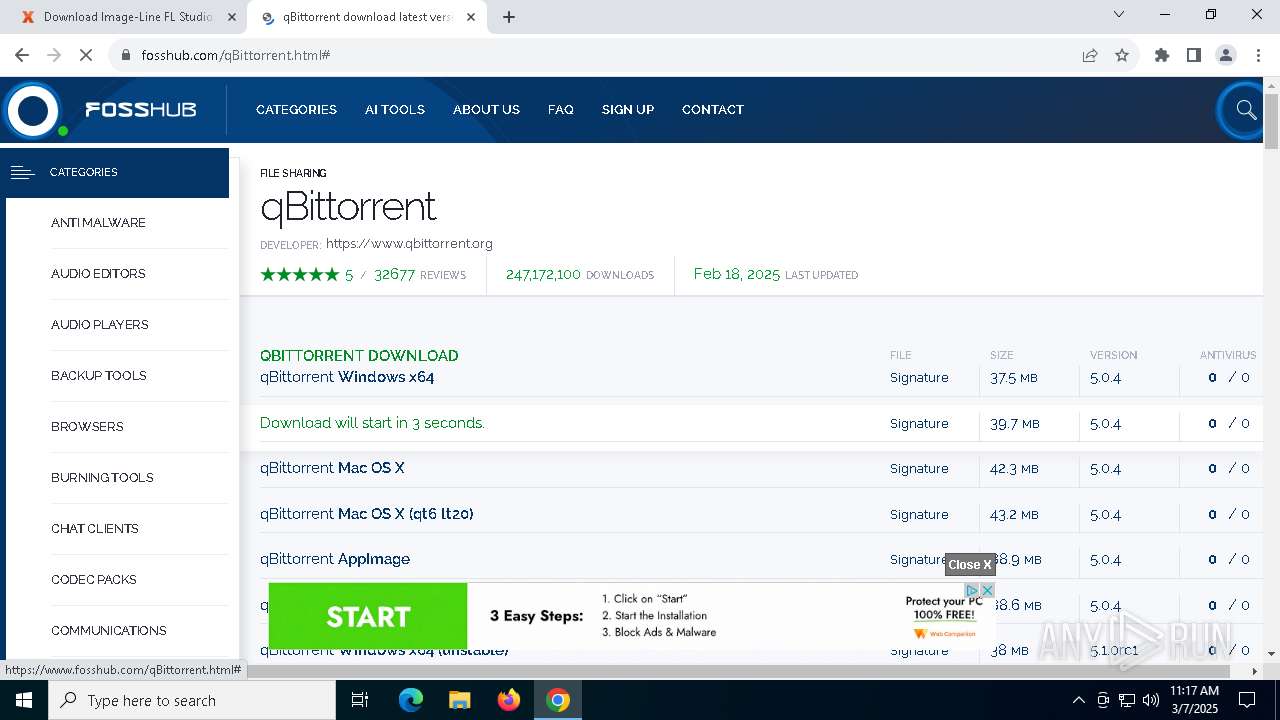The width and height of the screenshot is (1280, 720).
Task: Open the Windows Start menu
Action: click(24, 700)
